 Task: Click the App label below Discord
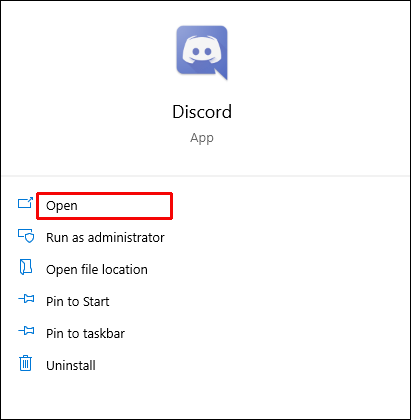click(202, 138)
